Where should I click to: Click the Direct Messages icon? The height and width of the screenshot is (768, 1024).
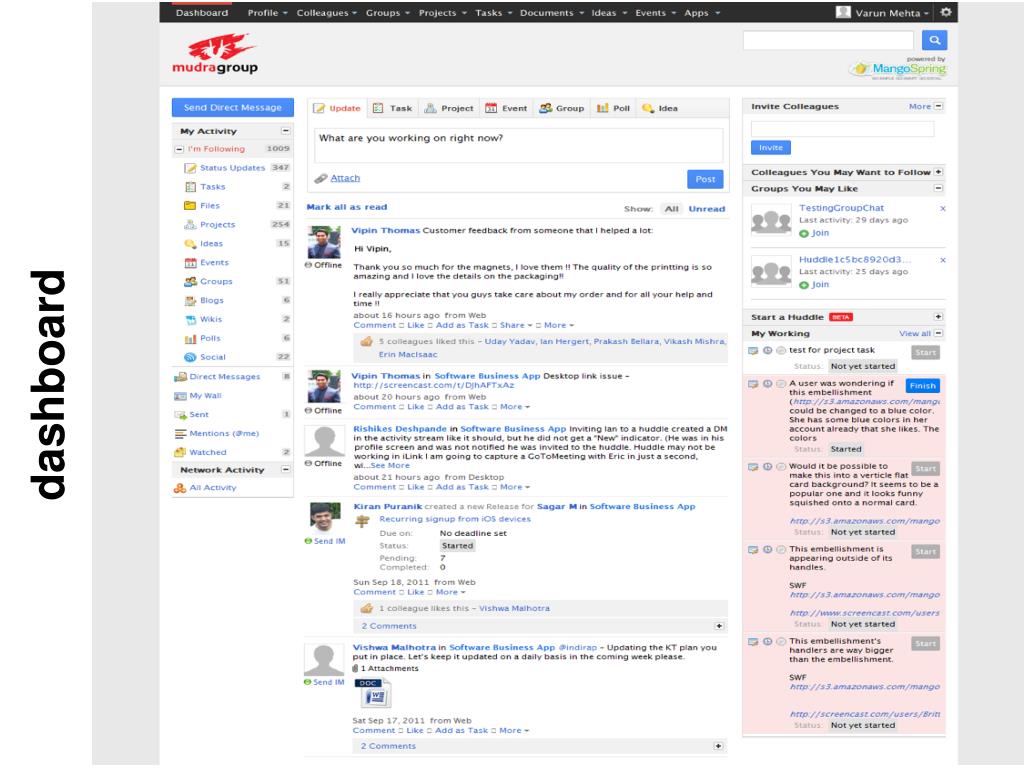180,377
